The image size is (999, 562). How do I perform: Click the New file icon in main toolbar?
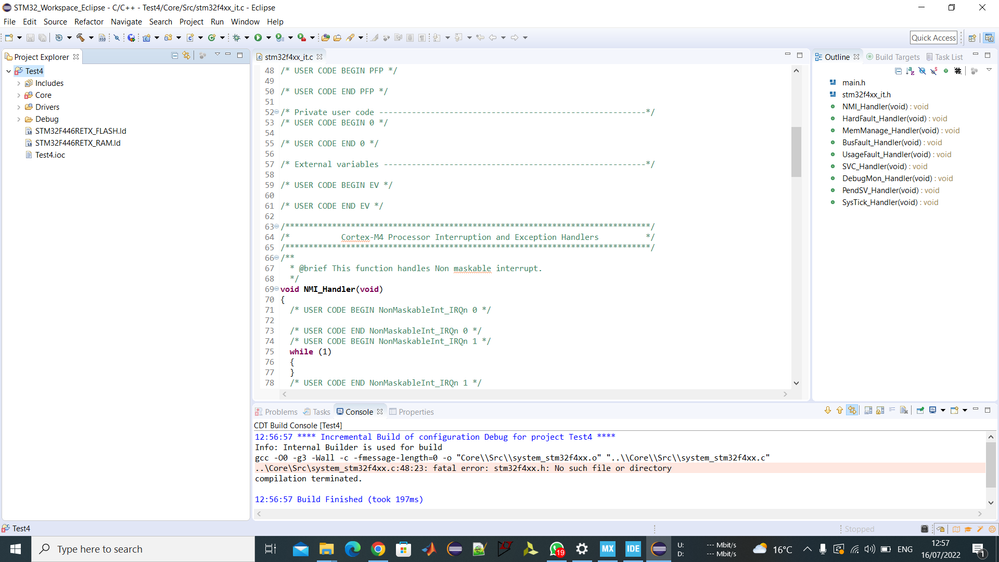(9, 38)
